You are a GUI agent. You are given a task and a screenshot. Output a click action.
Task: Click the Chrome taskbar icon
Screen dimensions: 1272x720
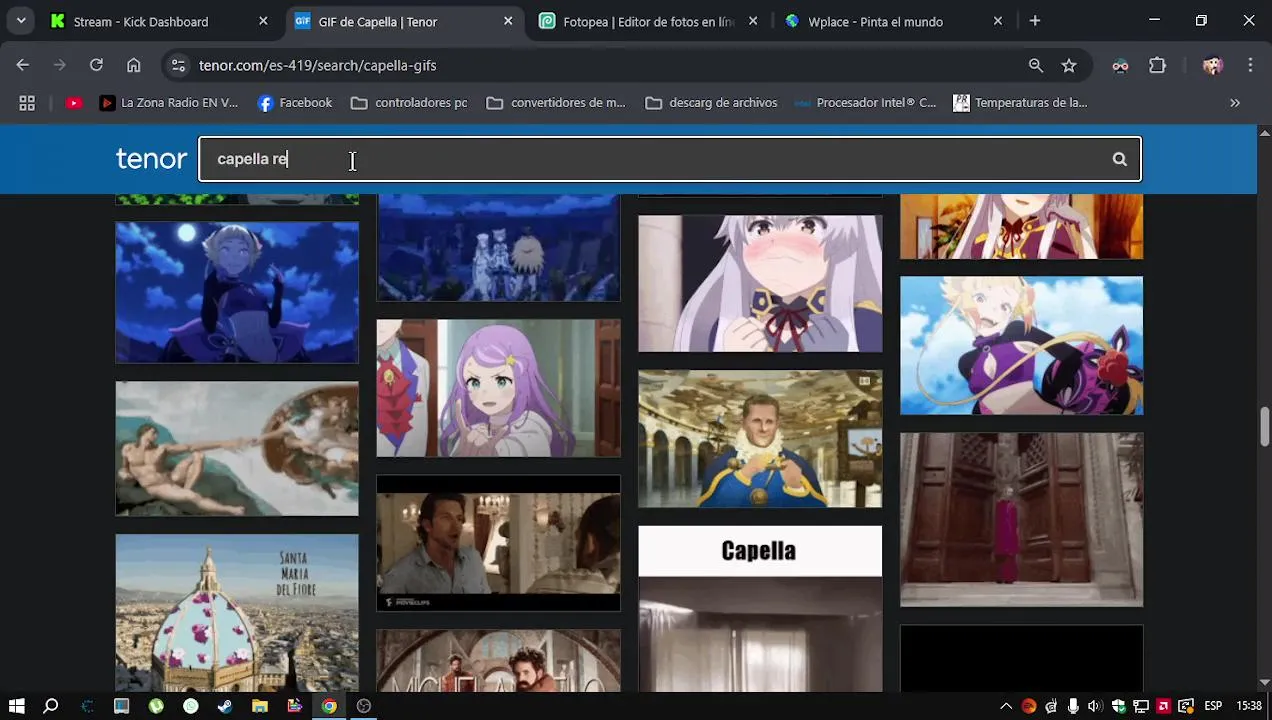pyautogui.click(x=329, y=706)
